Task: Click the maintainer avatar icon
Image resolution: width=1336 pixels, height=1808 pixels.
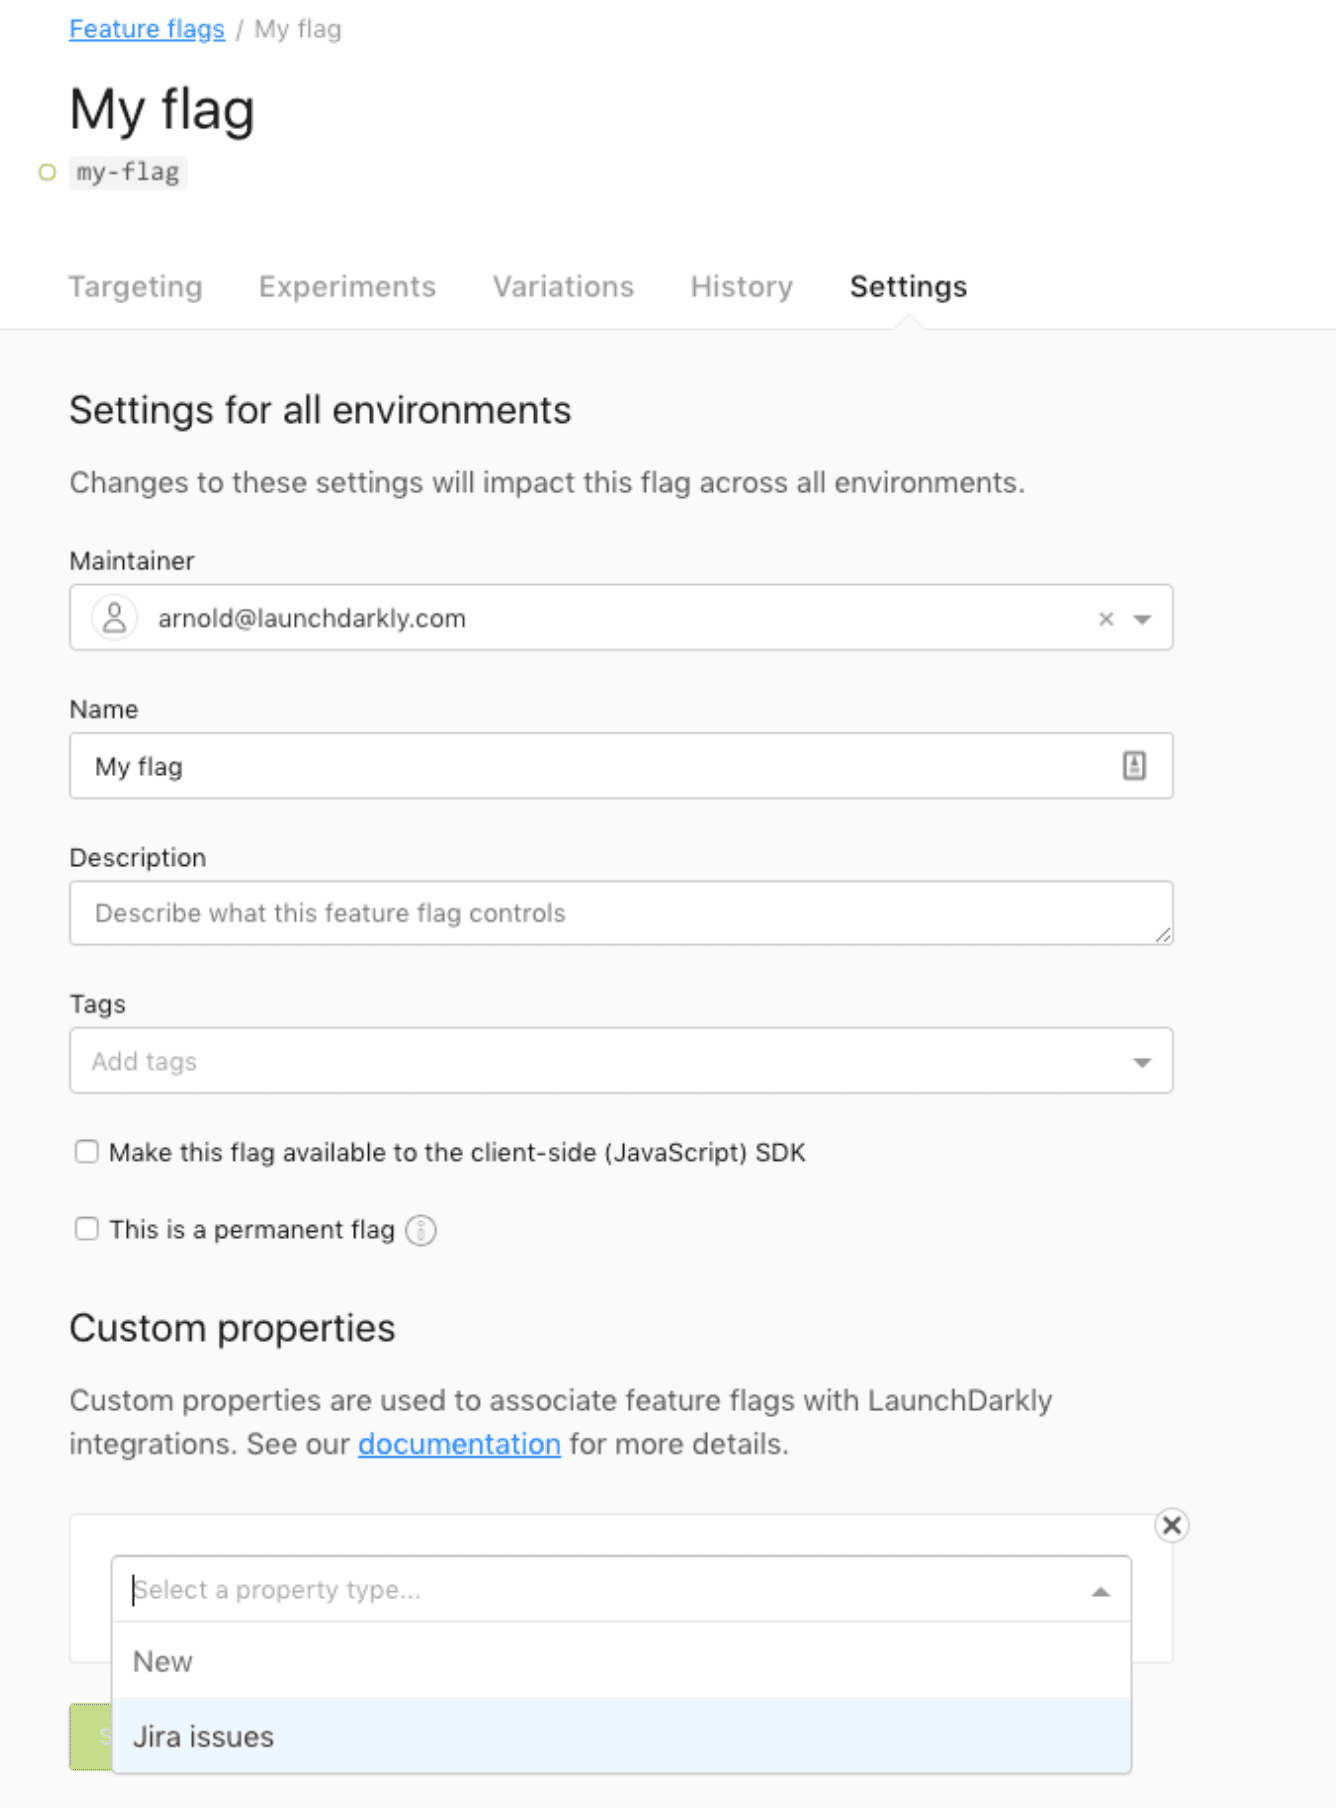Action: click(115, 618)
